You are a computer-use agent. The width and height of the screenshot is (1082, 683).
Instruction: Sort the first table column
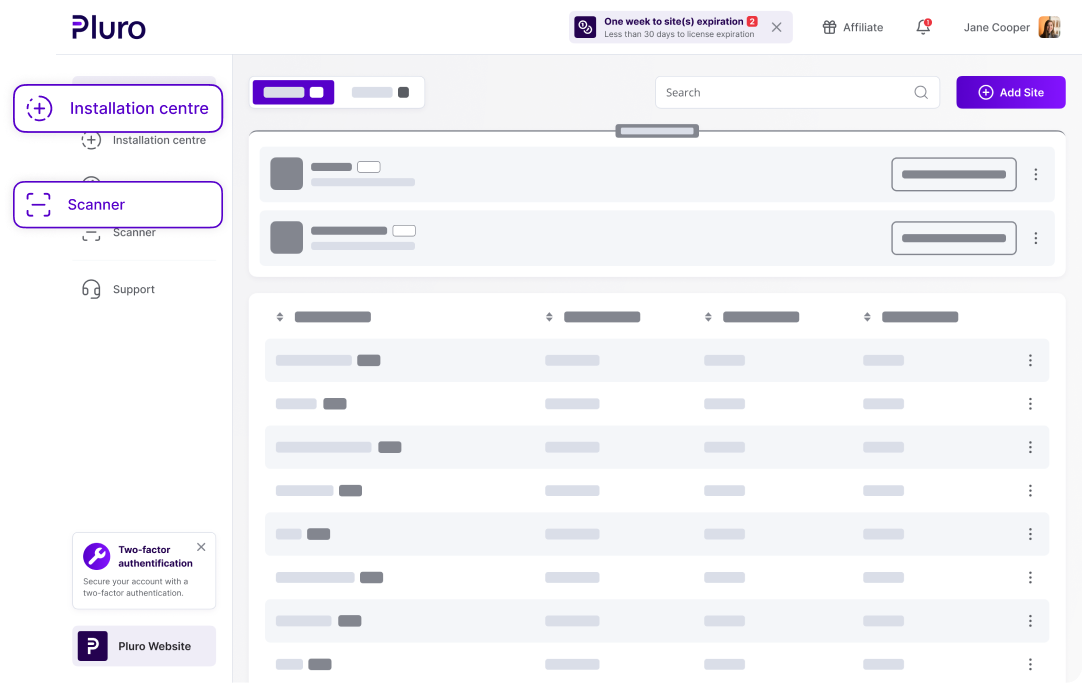(280, 316)
